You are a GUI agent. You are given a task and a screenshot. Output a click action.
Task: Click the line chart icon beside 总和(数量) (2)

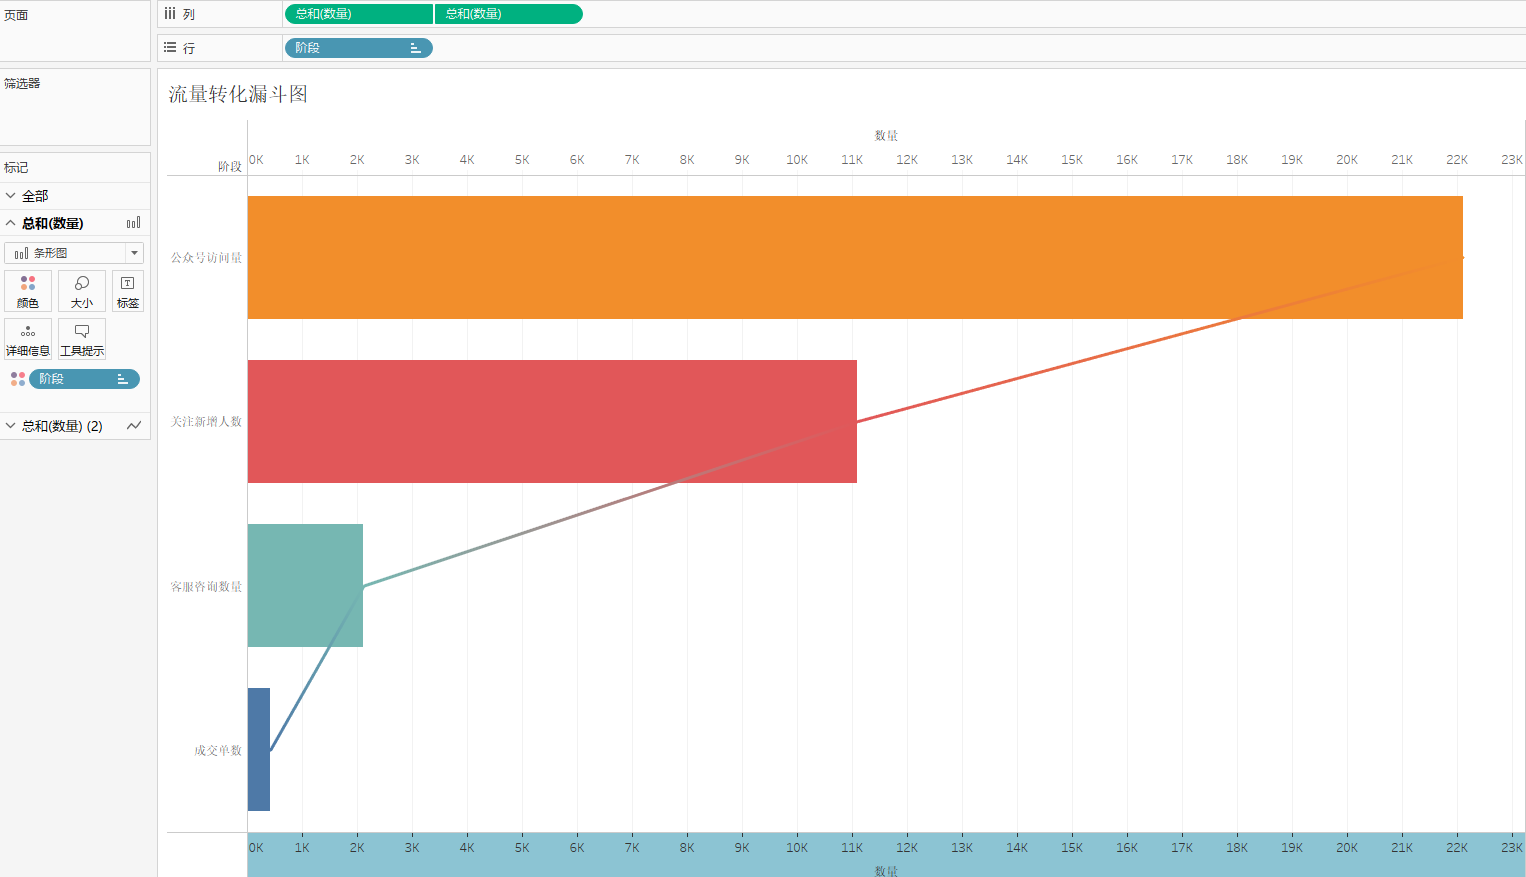click(134, 426)
